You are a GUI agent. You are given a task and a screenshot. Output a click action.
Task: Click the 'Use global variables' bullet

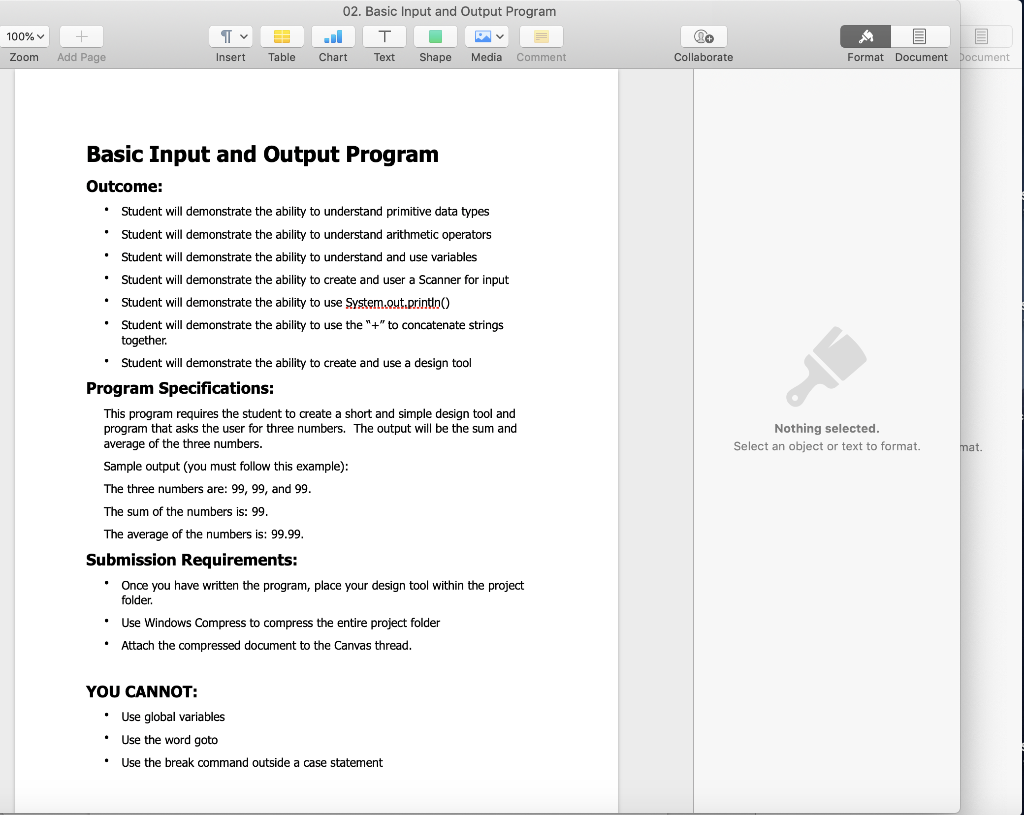(x=173, y=717)
